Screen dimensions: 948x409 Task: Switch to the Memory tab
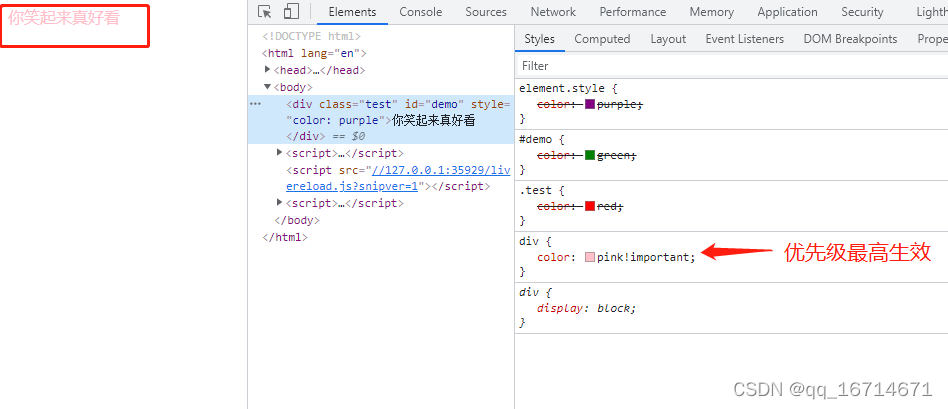coord(712,12)
